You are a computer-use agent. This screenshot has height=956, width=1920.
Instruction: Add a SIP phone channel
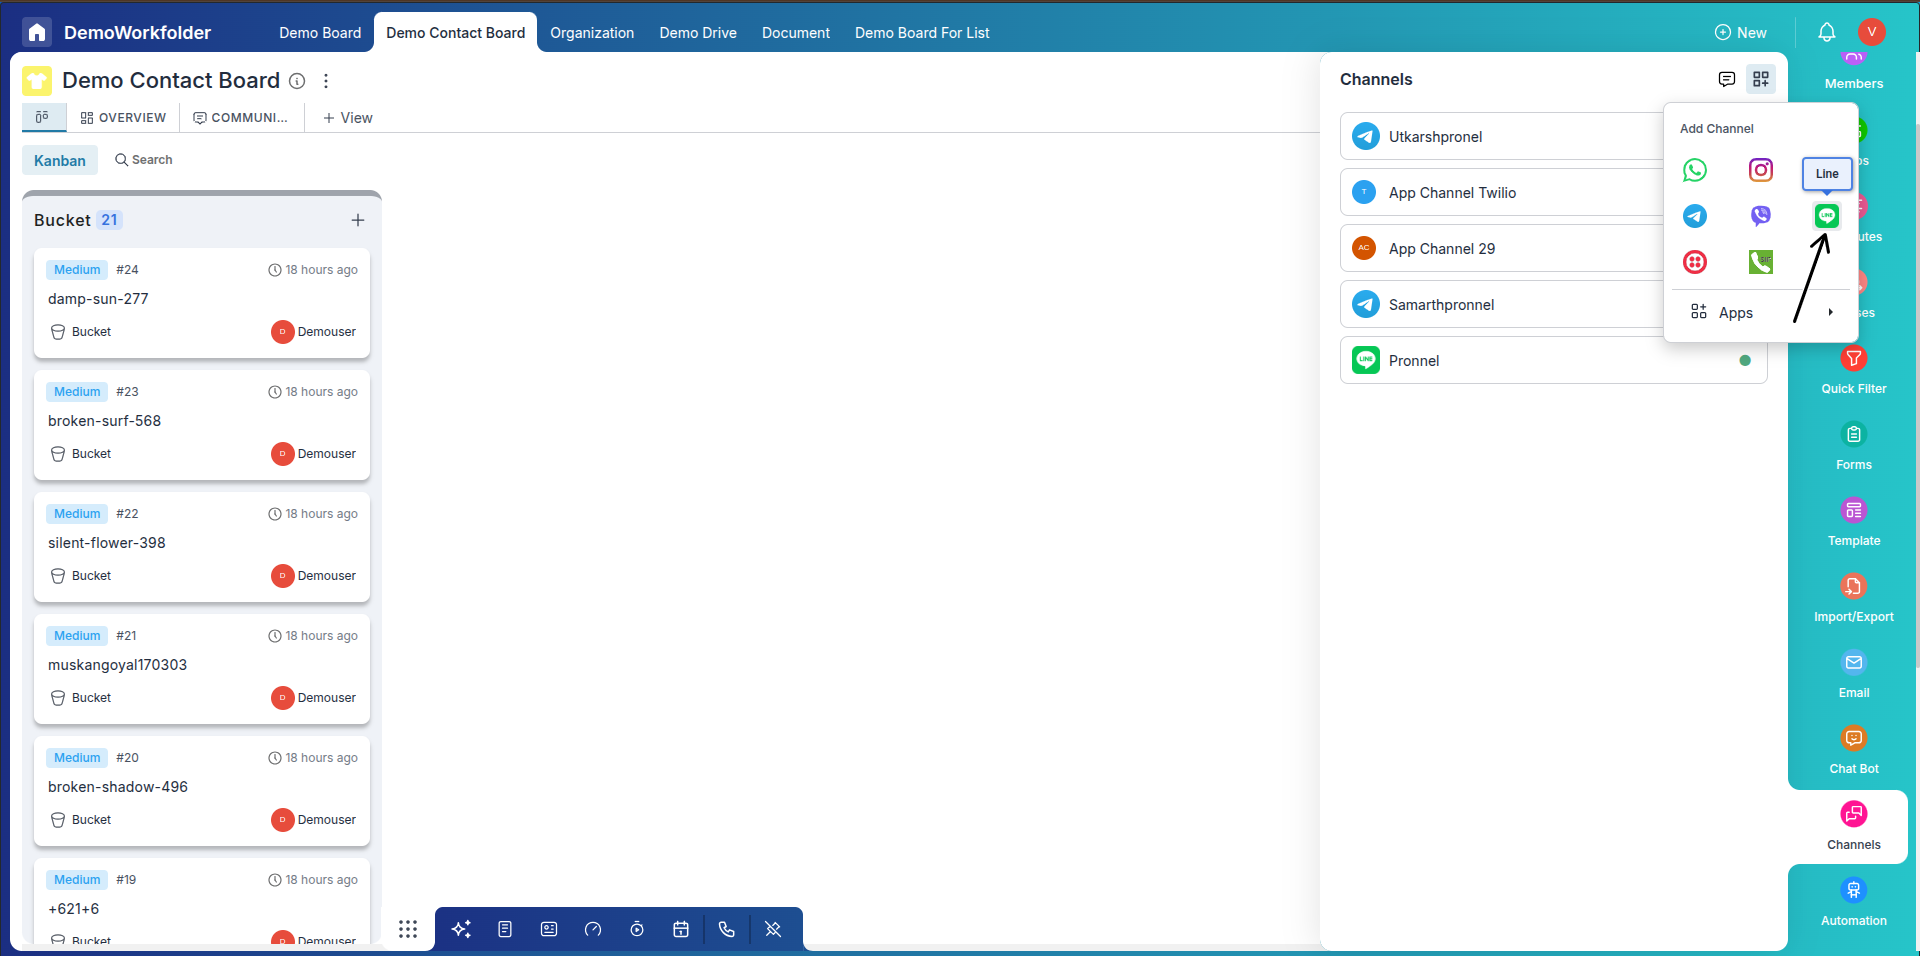pyautogui.click(x=1761, y=262)
